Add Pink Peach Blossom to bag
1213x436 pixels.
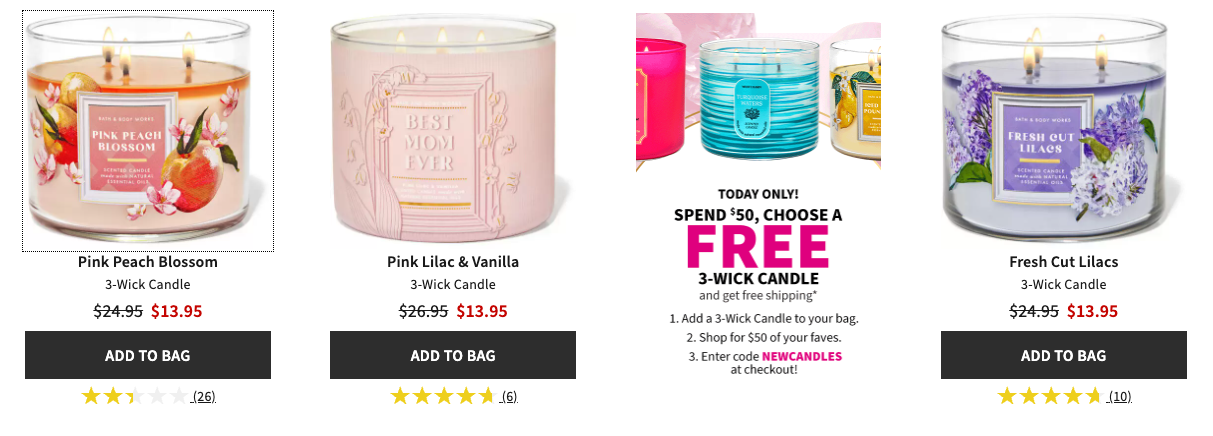pyautogui.click(x=148, y=355)
